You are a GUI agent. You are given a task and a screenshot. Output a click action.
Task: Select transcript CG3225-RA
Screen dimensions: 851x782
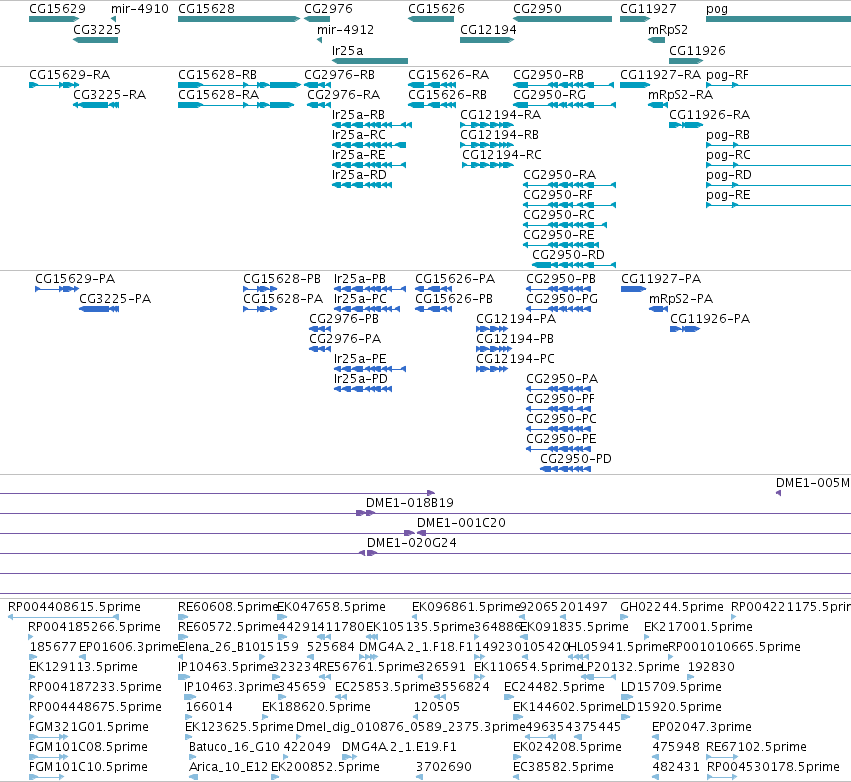[x=96, y=105]
